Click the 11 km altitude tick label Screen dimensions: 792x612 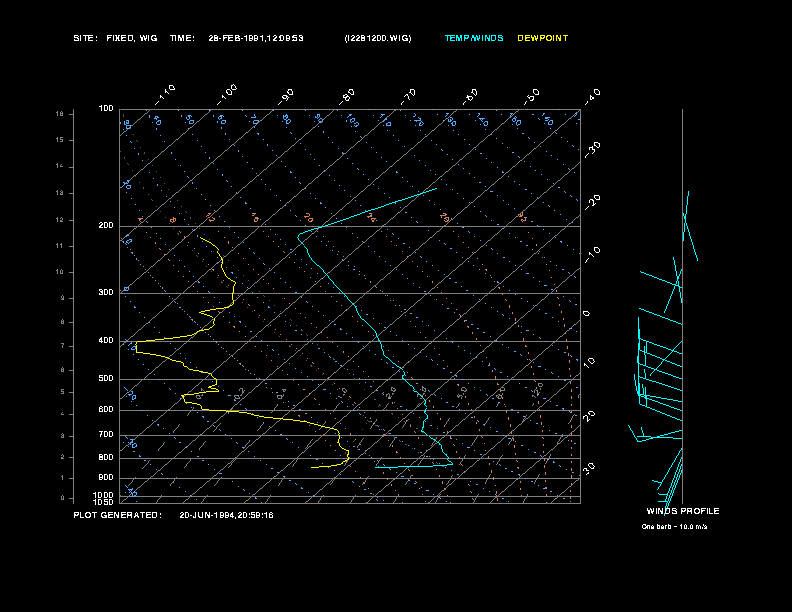click(60, 246)
